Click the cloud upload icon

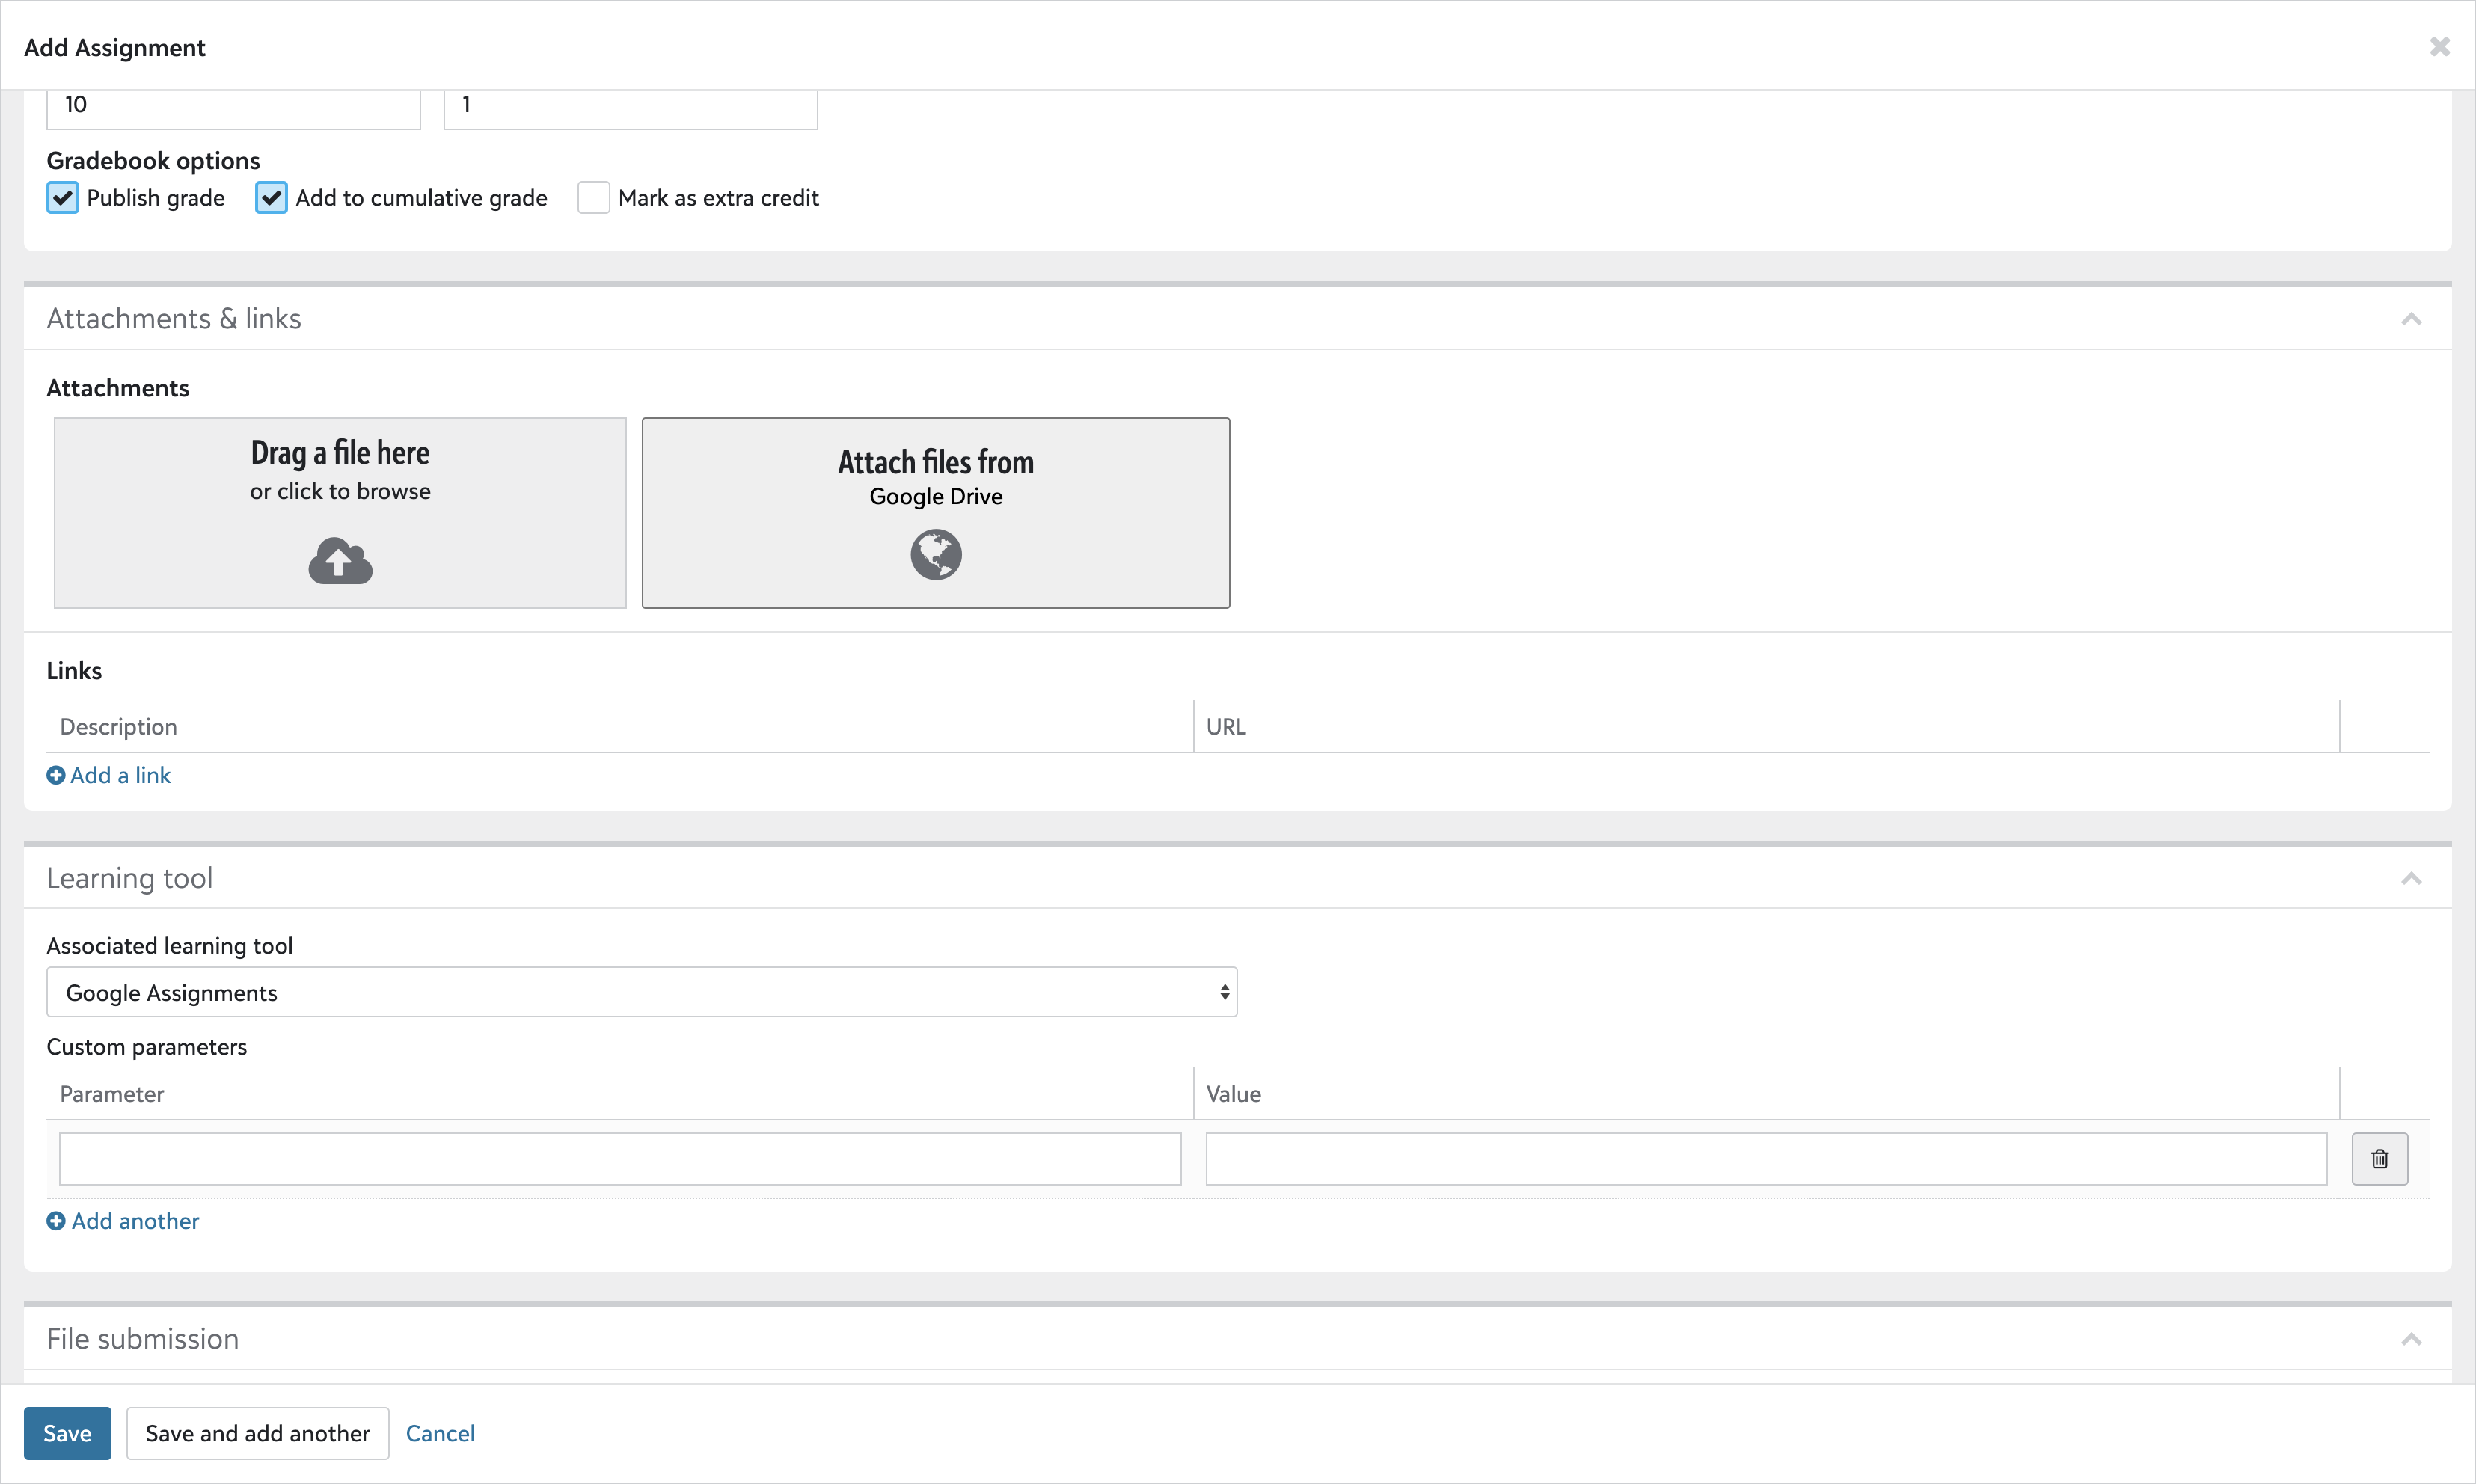click(x=340, y=561)
